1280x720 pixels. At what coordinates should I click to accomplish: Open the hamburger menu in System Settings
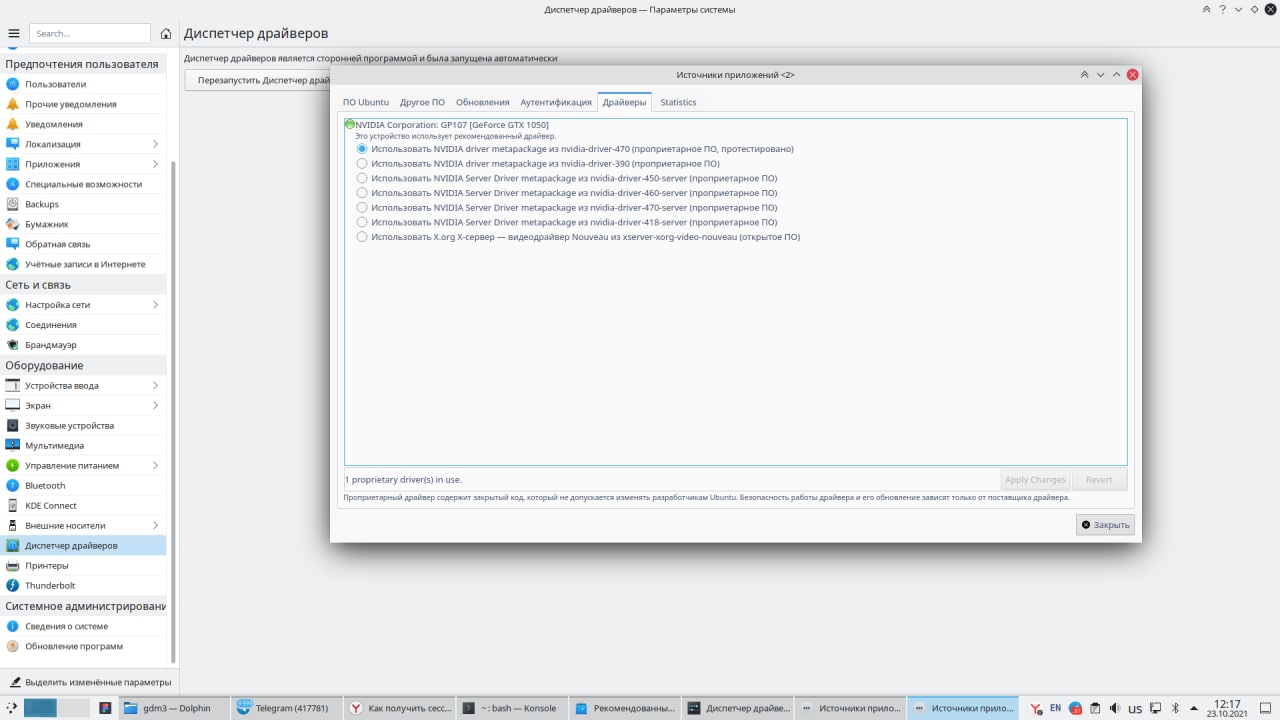point(13,33)
